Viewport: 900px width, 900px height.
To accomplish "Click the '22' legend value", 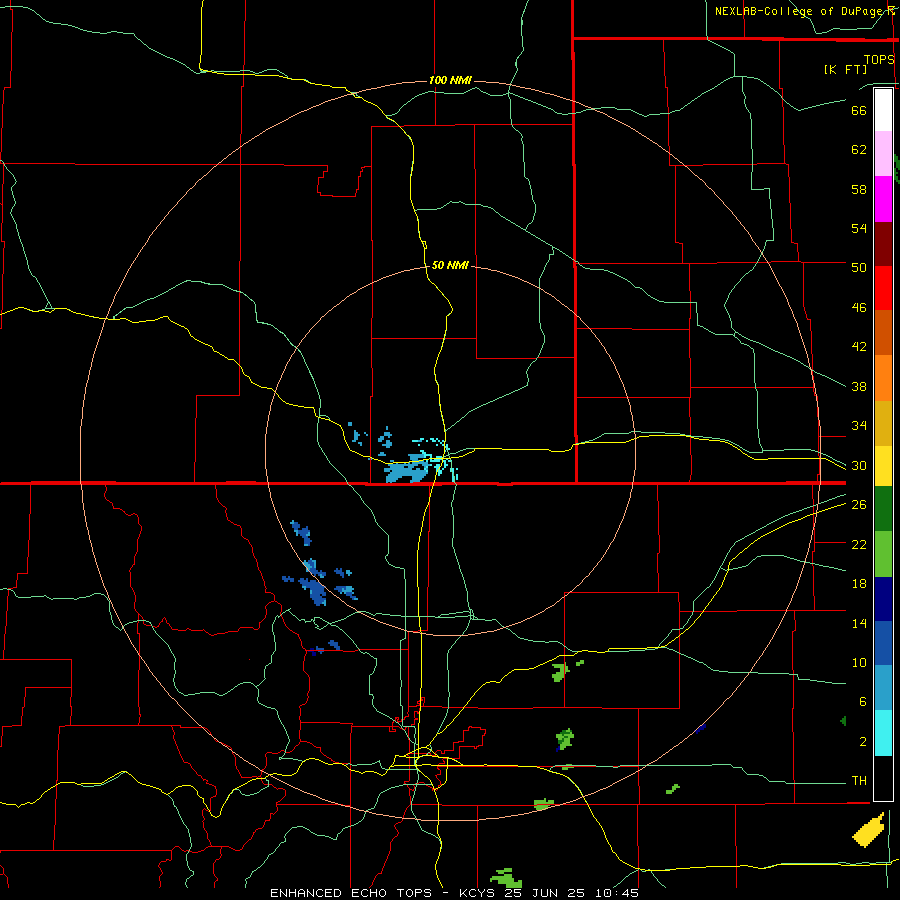I will 859,544.
